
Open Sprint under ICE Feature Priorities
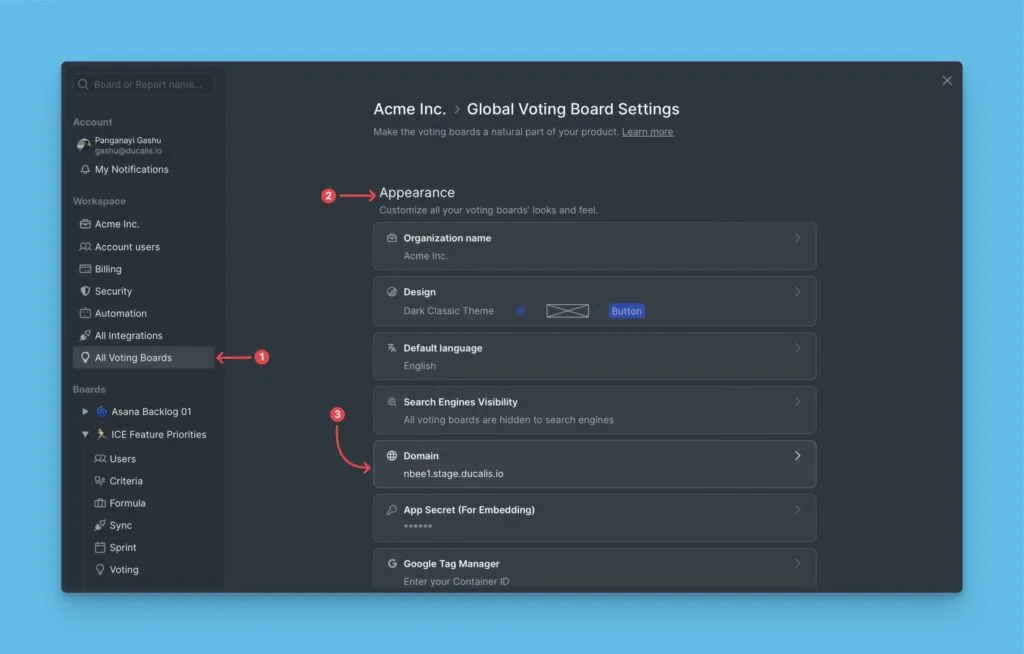coord(123,548)
